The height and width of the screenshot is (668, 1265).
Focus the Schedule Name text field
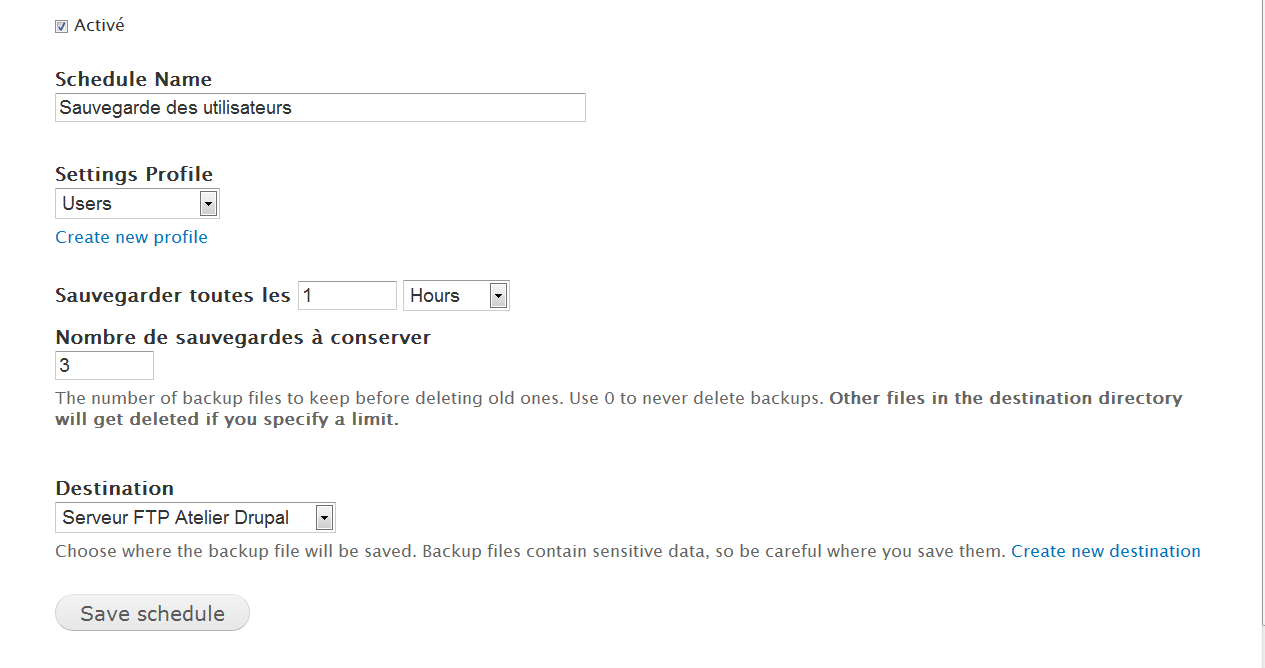coord(320,108)
